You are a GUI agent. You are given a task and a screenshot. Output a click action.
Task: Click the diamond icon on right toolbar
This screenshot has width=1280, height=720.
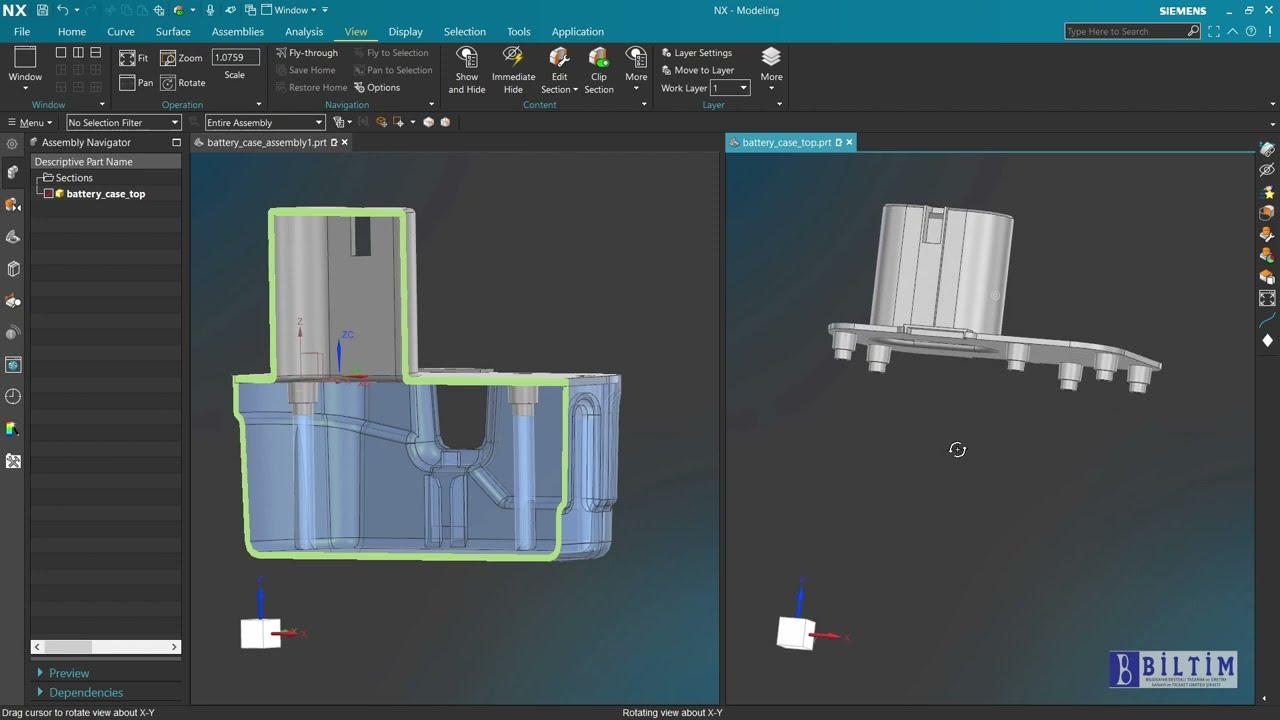coord(1267,341)
